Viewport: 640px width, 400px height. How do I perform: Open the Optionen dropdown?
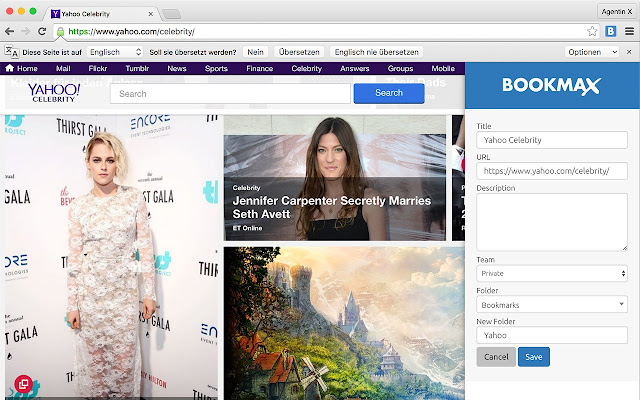click(x=592, y=52)
